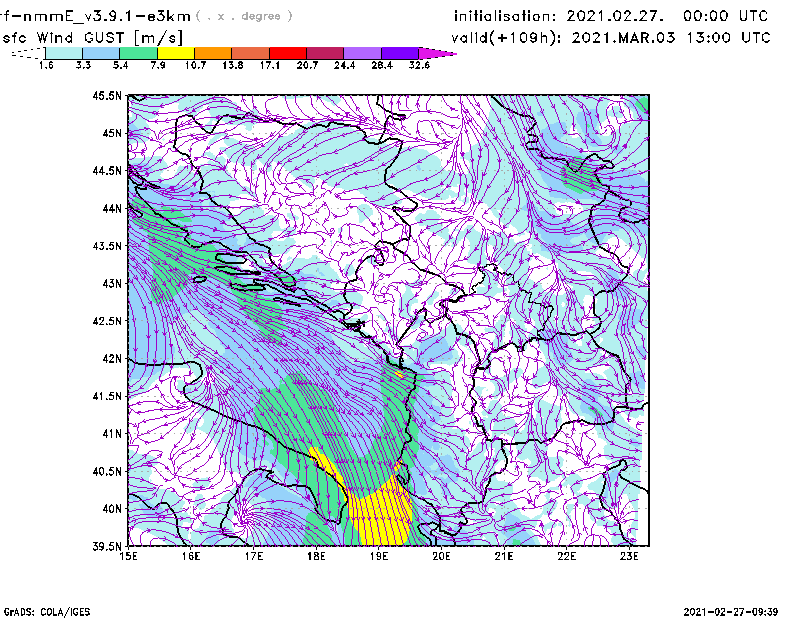Click the legend value '24.4'
The image size is (800, 618).
coord(344,65)
